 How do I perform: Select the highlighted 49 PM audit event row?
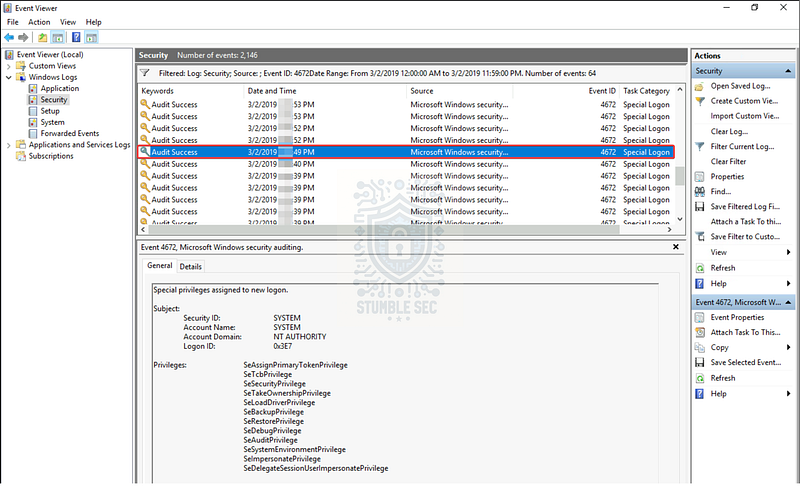(x=406, y=152)
